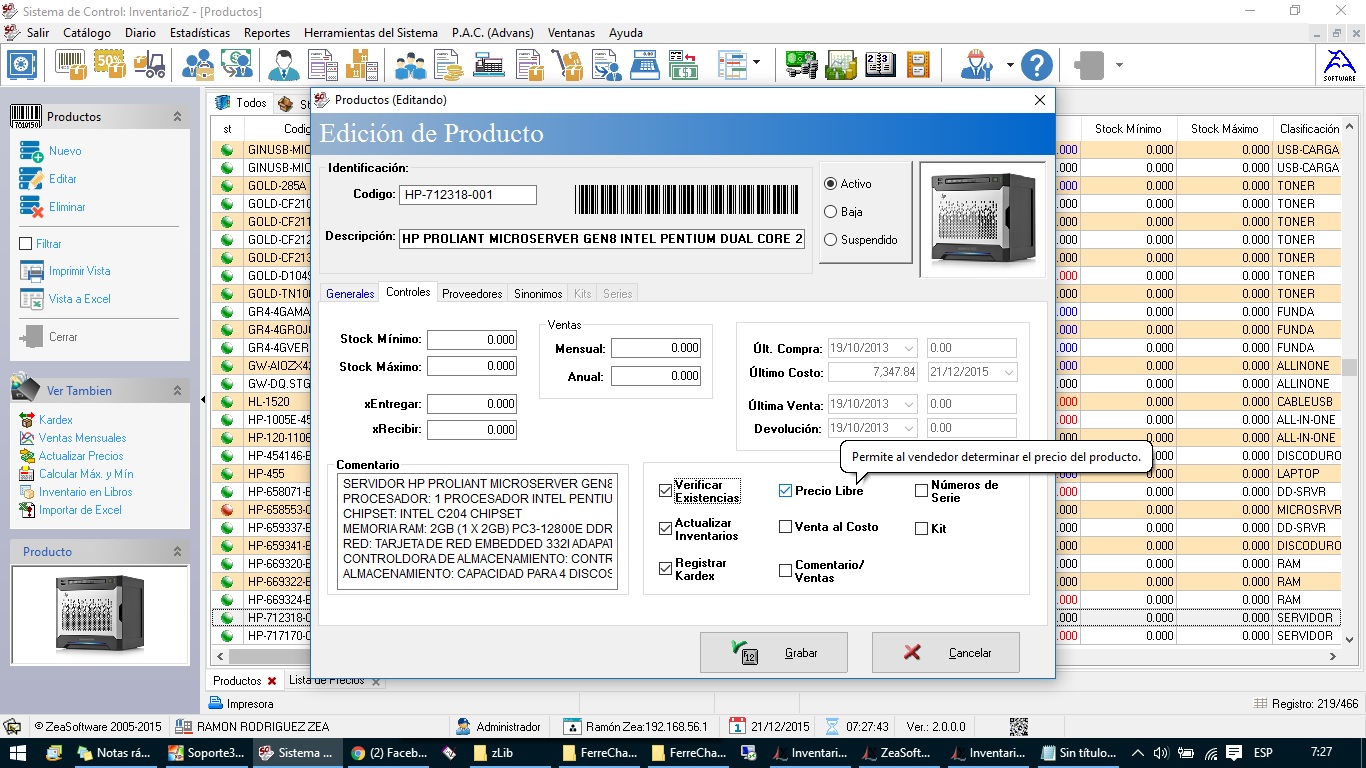Open the worker with wrench tools icon
This screenshot has height=768, width=1366.
[976, 66]
